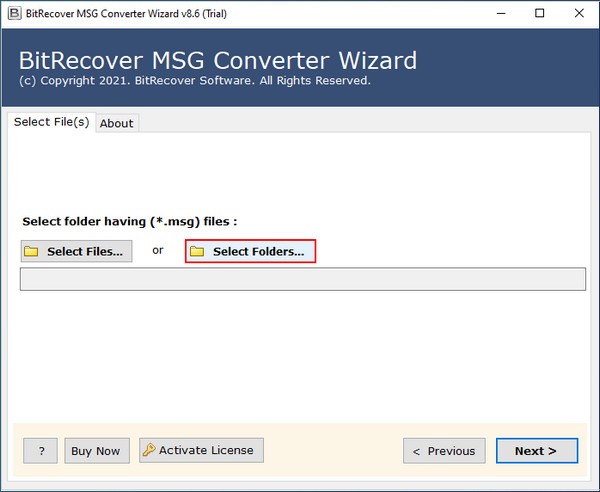
Task: Click the BitRecover MSG Converter Wizard heading
Action: click(218, 60)
